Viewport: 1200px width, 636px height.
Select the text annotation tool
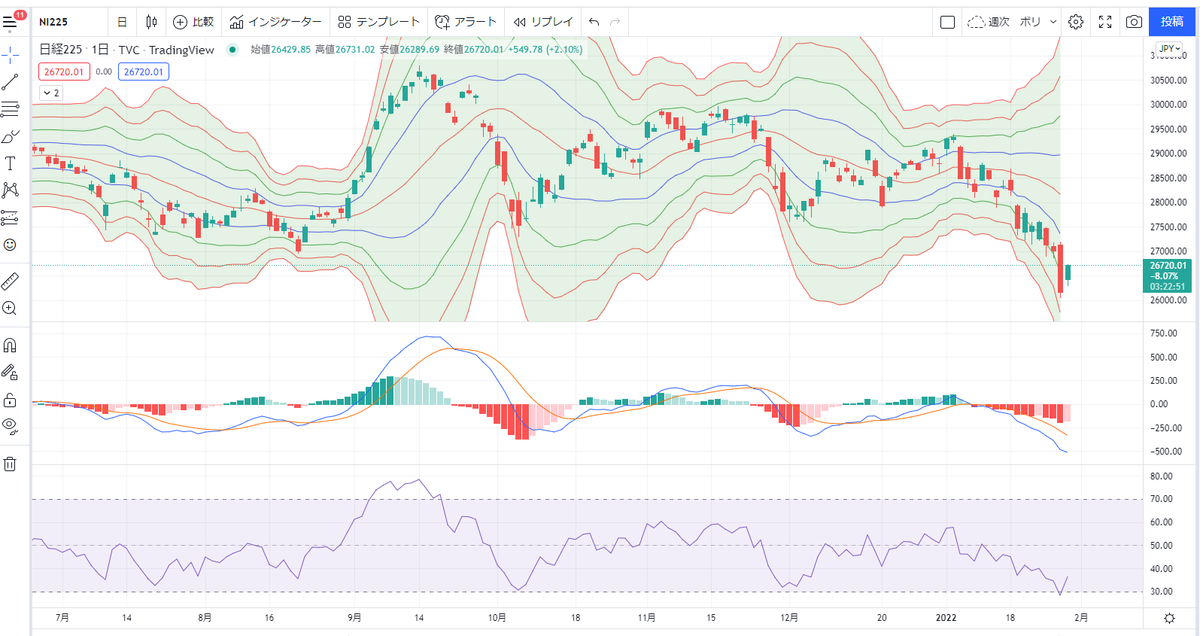10,162
